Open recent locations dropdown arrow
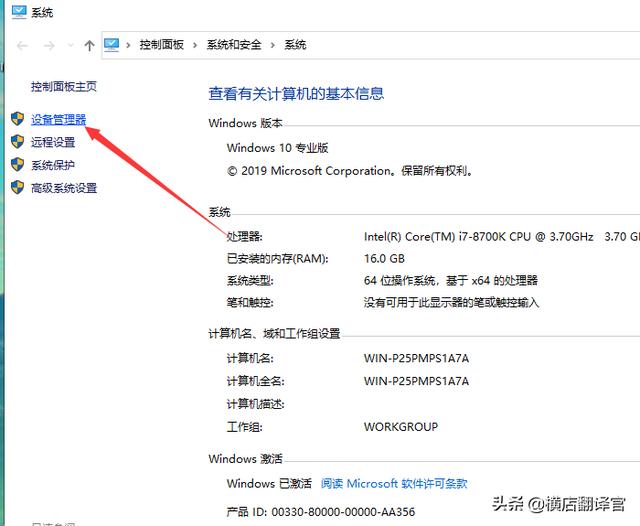Viewport: 640px width, 526px height. [x=71, y=45]
